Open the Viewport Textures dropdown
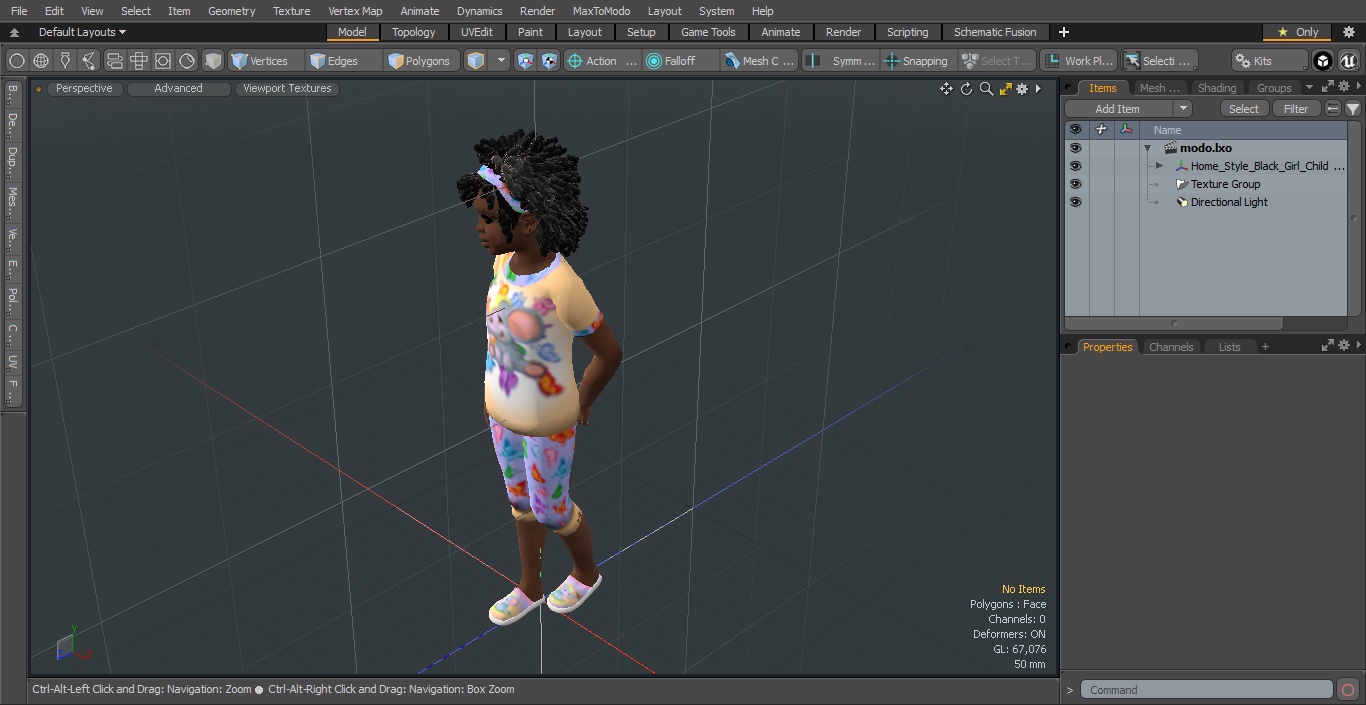The width and height of the screenshot is (1366, 705). [287, 88]
